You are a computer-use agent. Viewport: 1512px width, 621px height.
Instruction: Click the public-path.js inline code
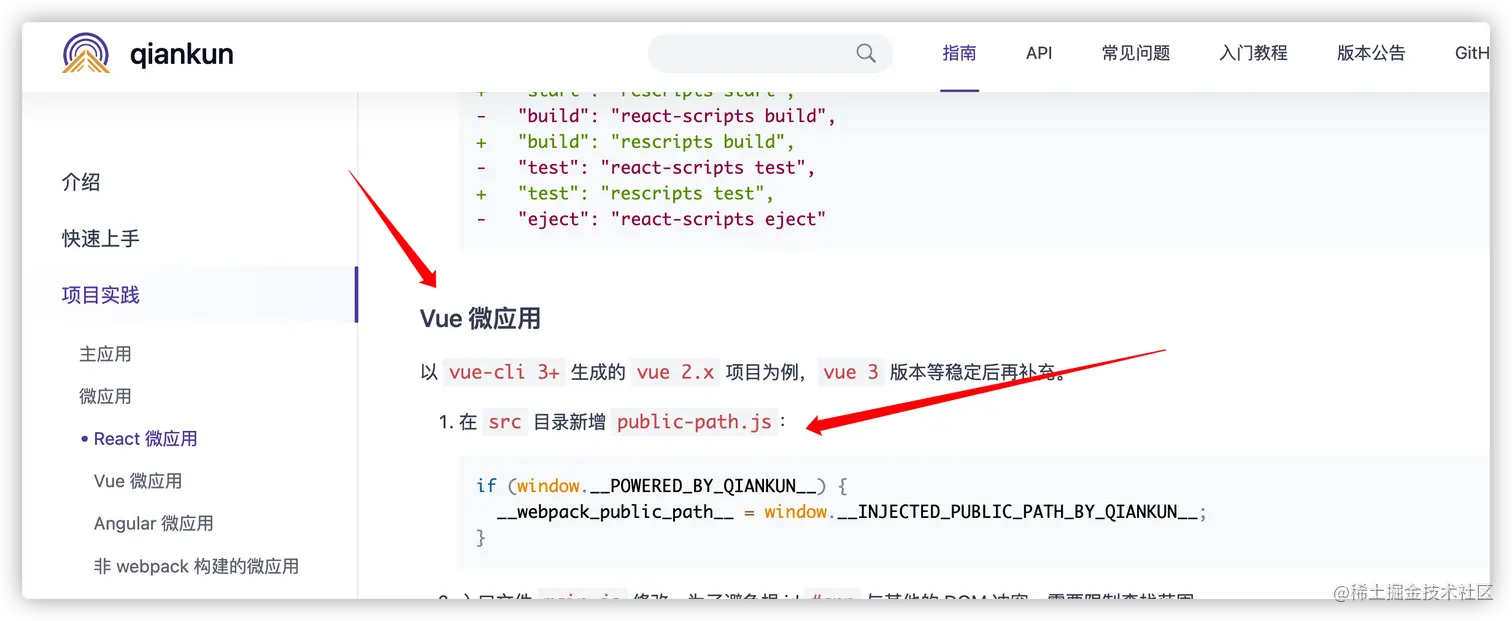(x=694, y=422)
